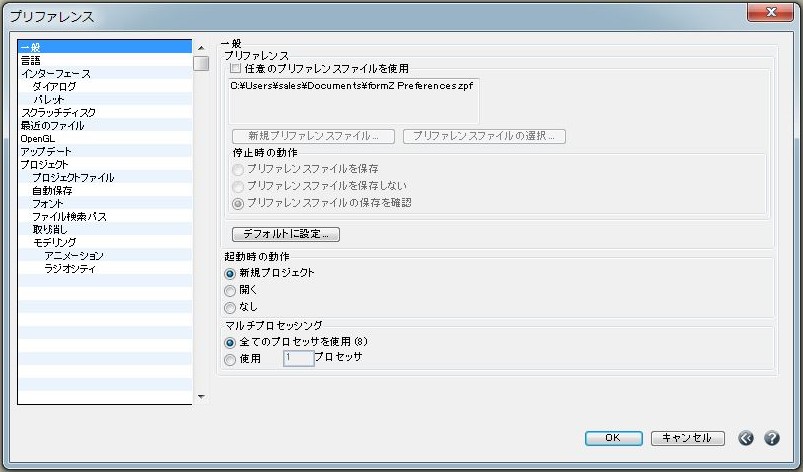The width and height of the screenshot is (803, 472).
Task: Open help with the question mark icon
Action: (x=772, y=438)
